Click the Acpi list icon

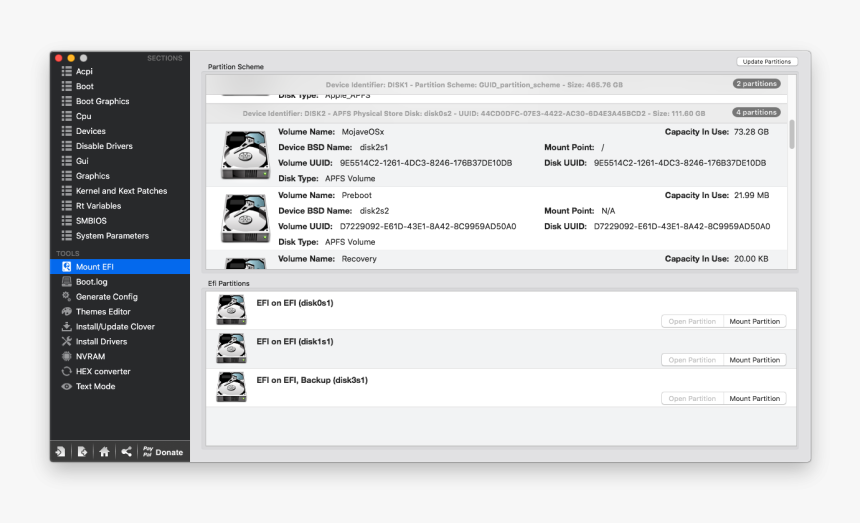click(66, 71)
